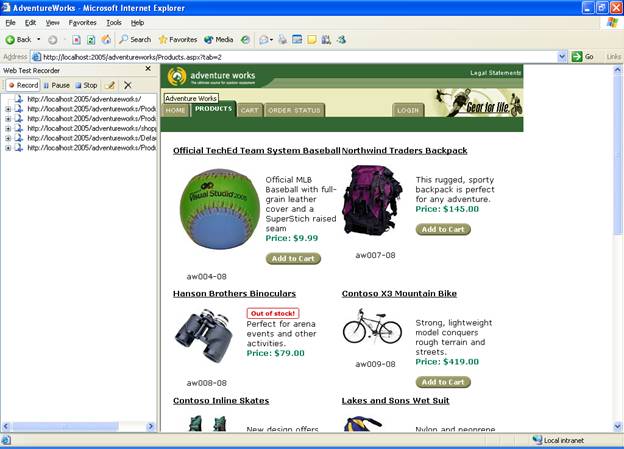624x449 pixels.
Task: Refresh the page with the Refresh icon
Action: coord(91,39)
